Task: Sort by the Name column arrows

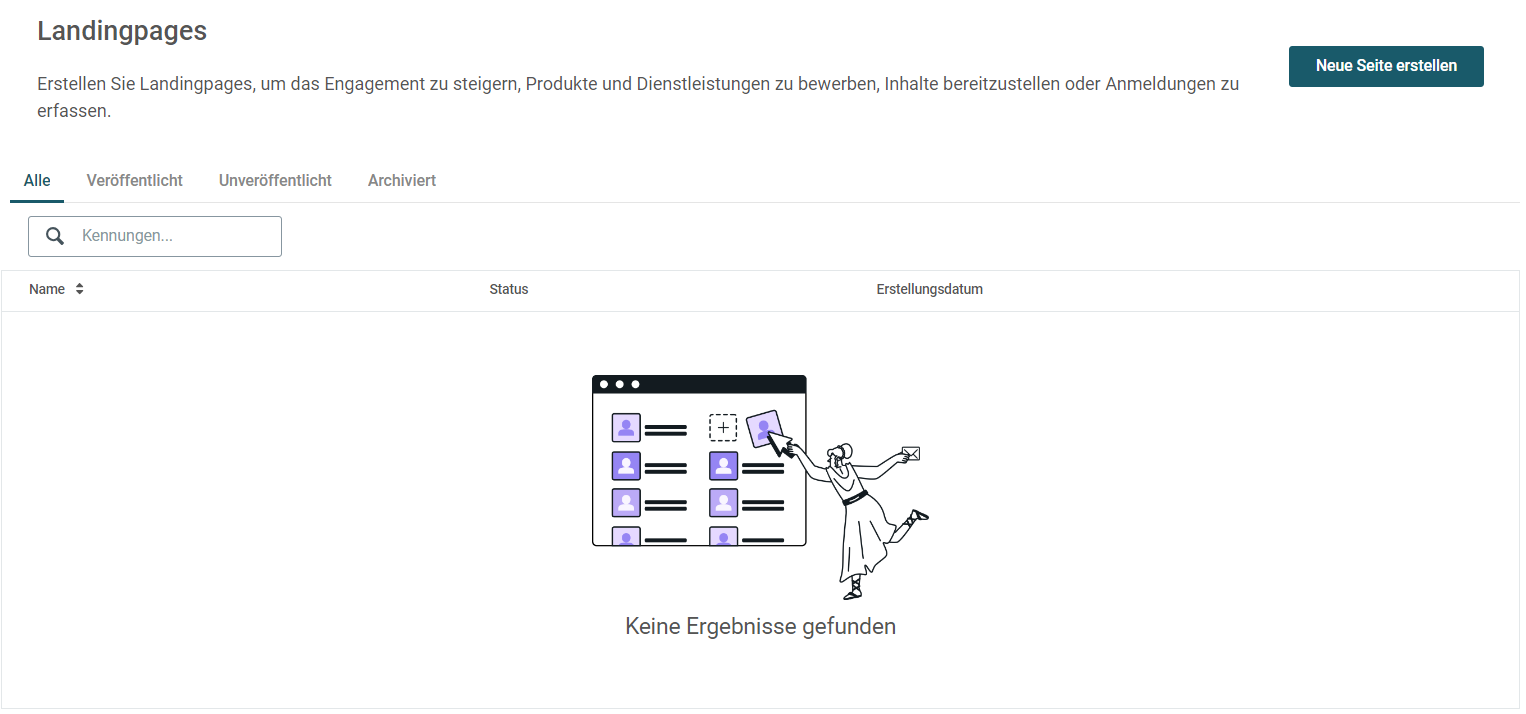Action: (79, 289)
